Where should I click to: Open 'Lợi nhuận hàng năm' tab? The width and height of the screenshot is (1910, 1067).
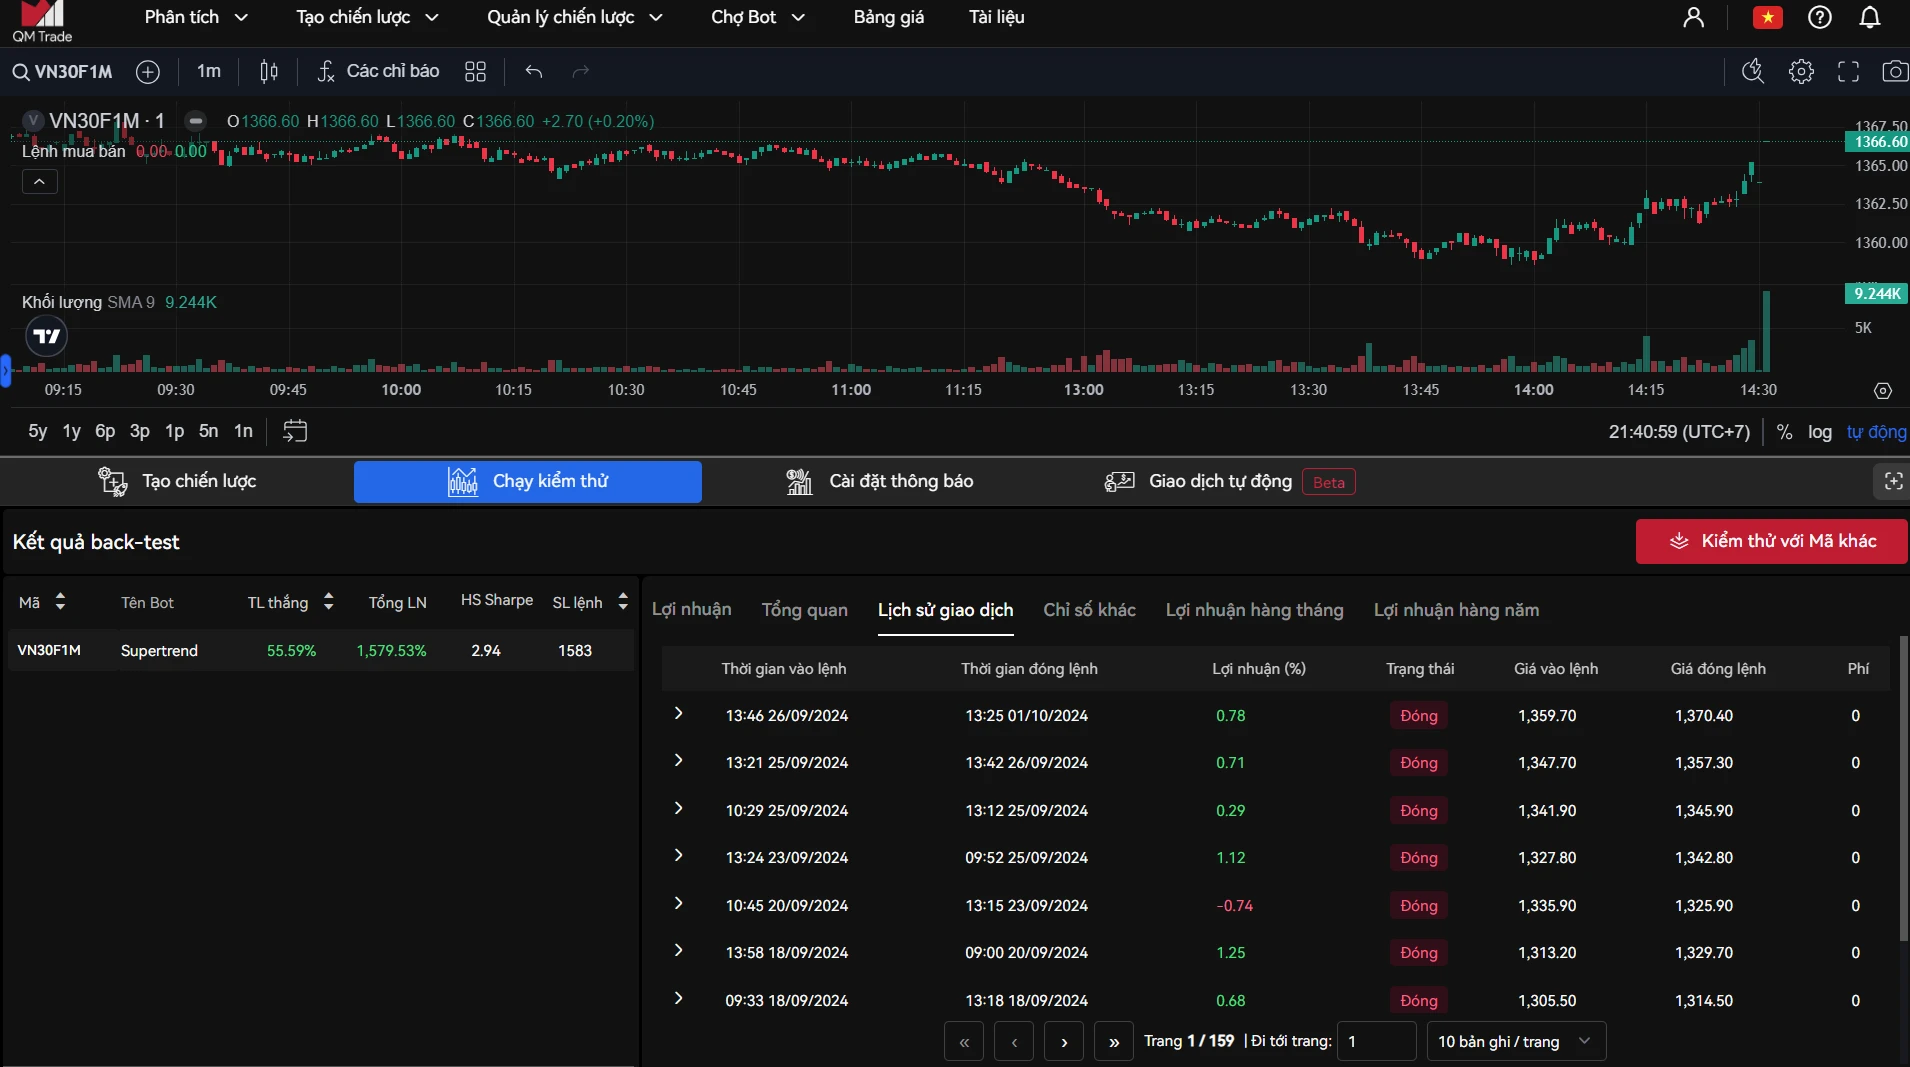(1457, 610)
